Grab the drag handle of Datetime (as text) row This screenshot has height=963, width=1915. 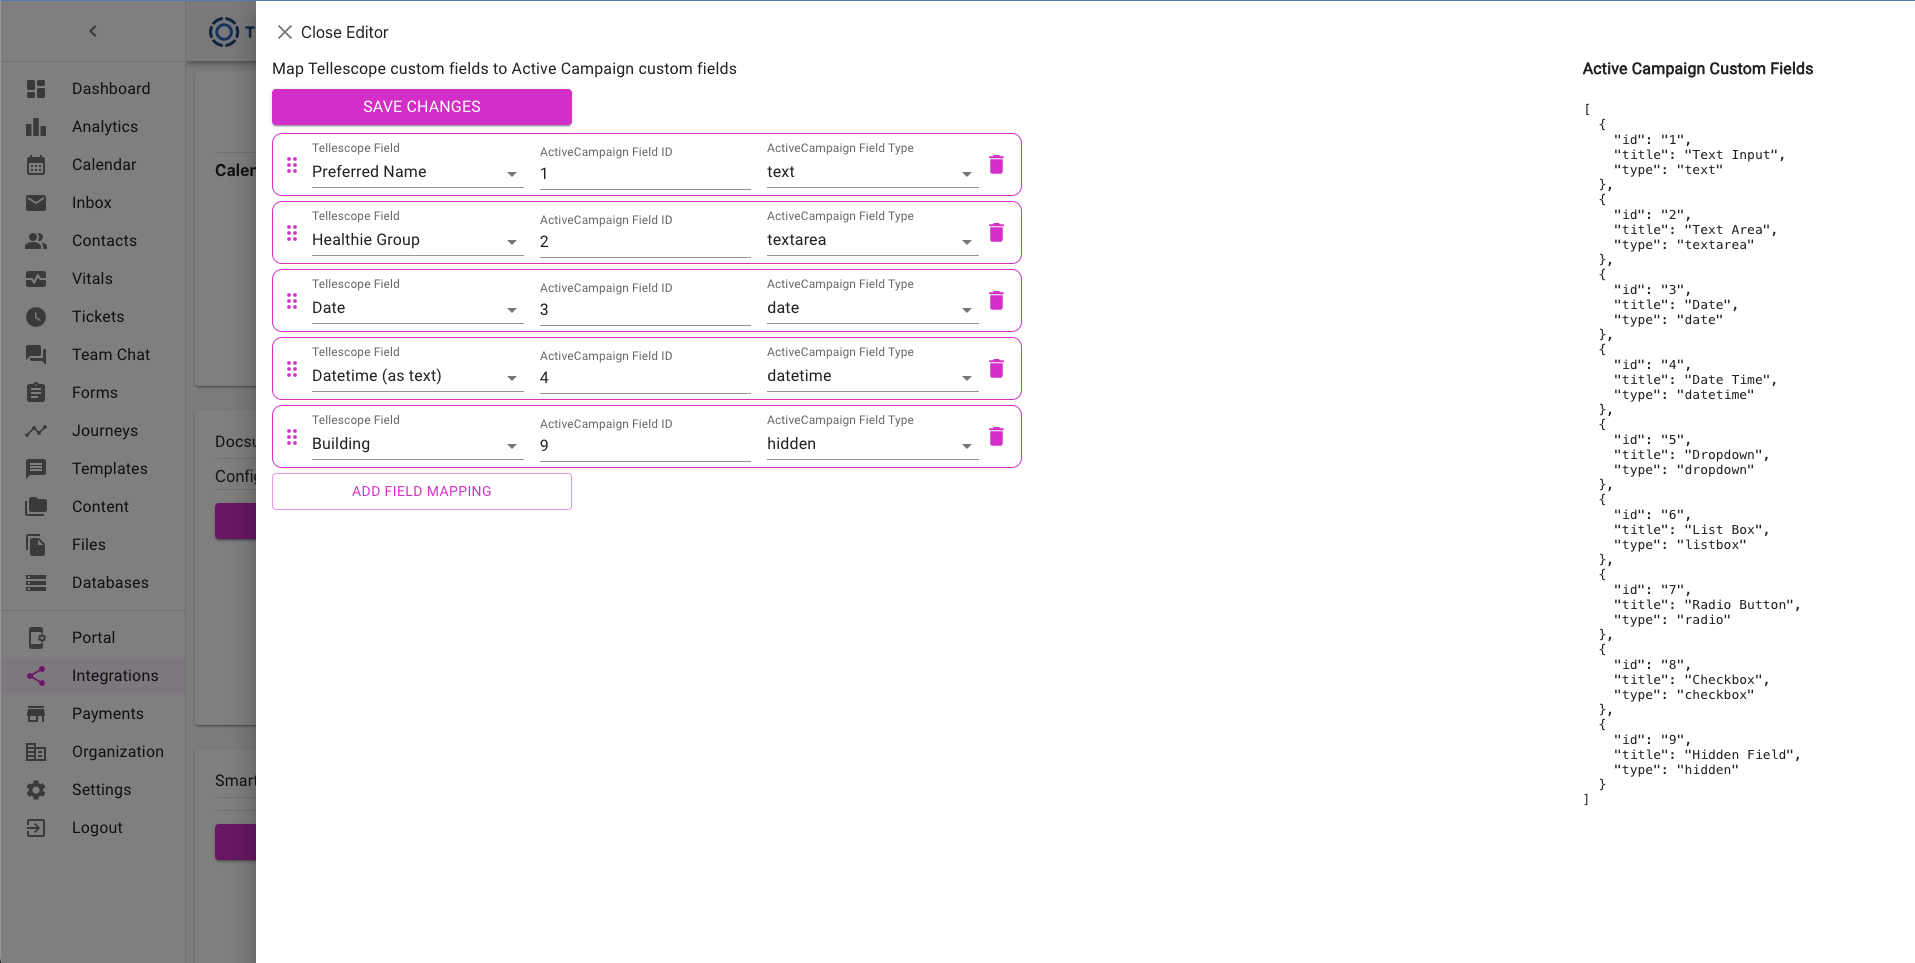[292, 369]
